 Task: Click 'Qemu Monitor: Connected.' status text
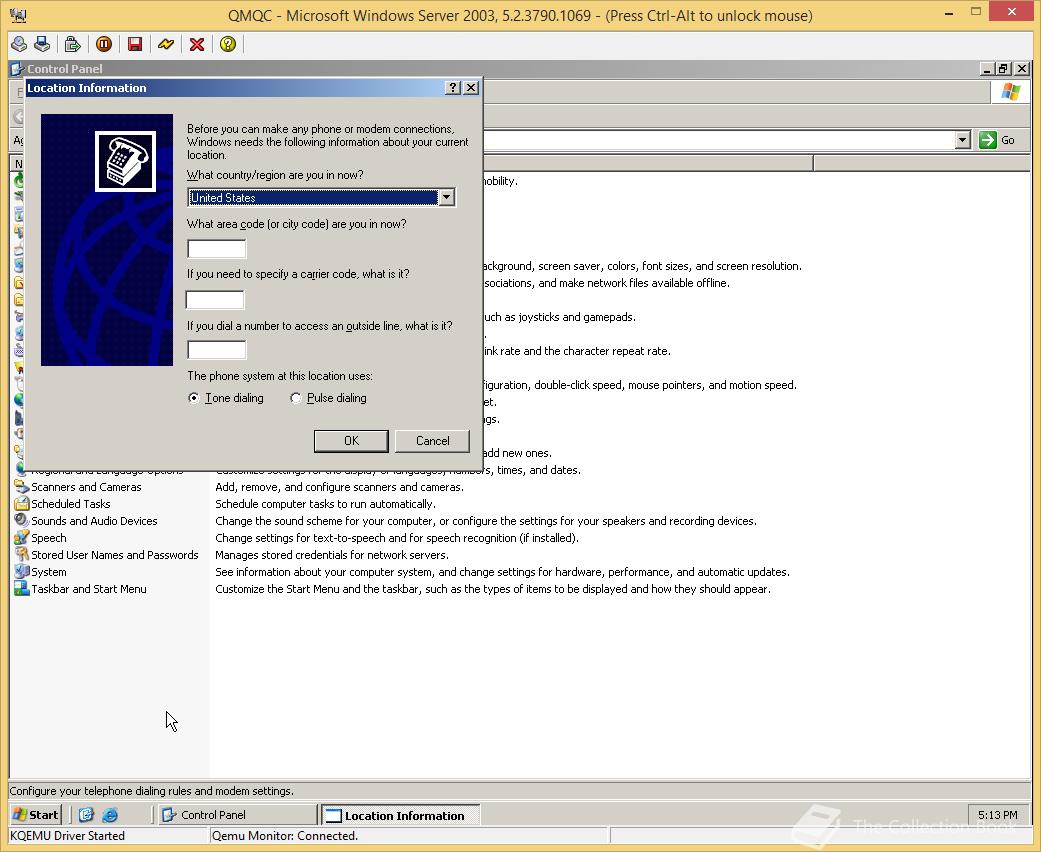pos(285,835)
